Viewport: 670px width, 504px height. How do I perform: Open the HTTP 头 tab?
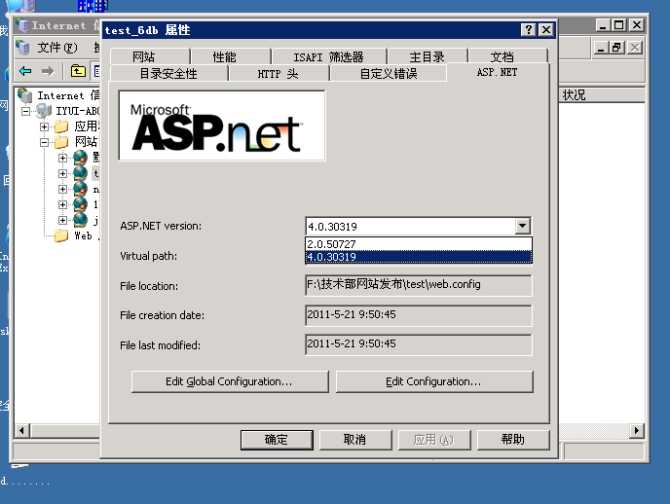(x=279, y=73)
